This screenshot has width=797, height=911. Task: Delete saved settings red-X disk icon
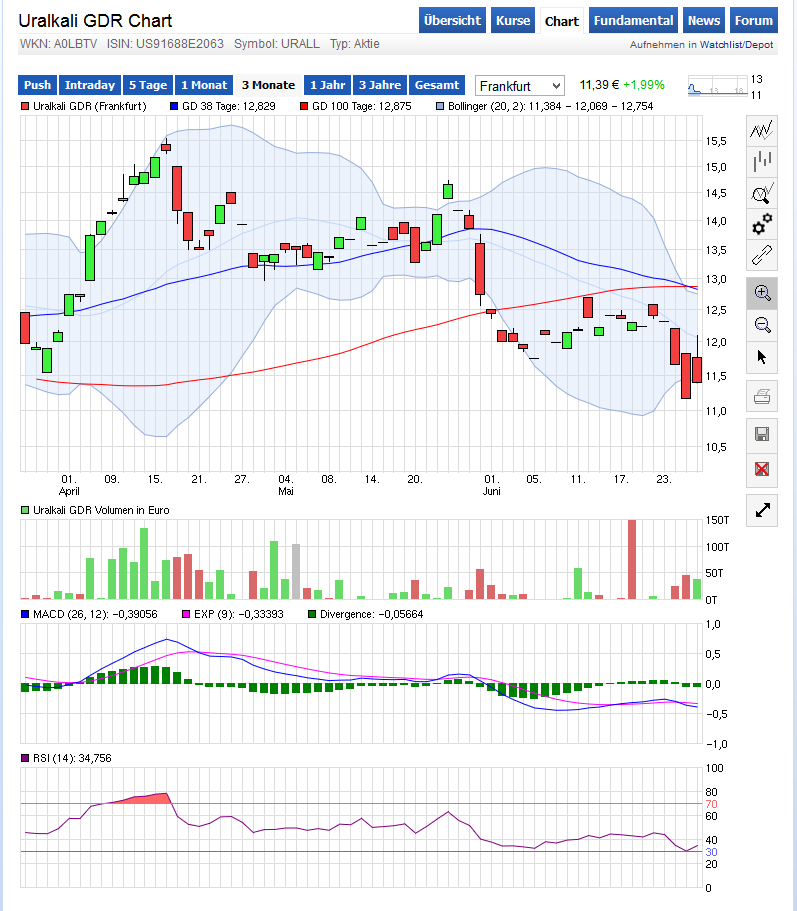click(762, 469)
